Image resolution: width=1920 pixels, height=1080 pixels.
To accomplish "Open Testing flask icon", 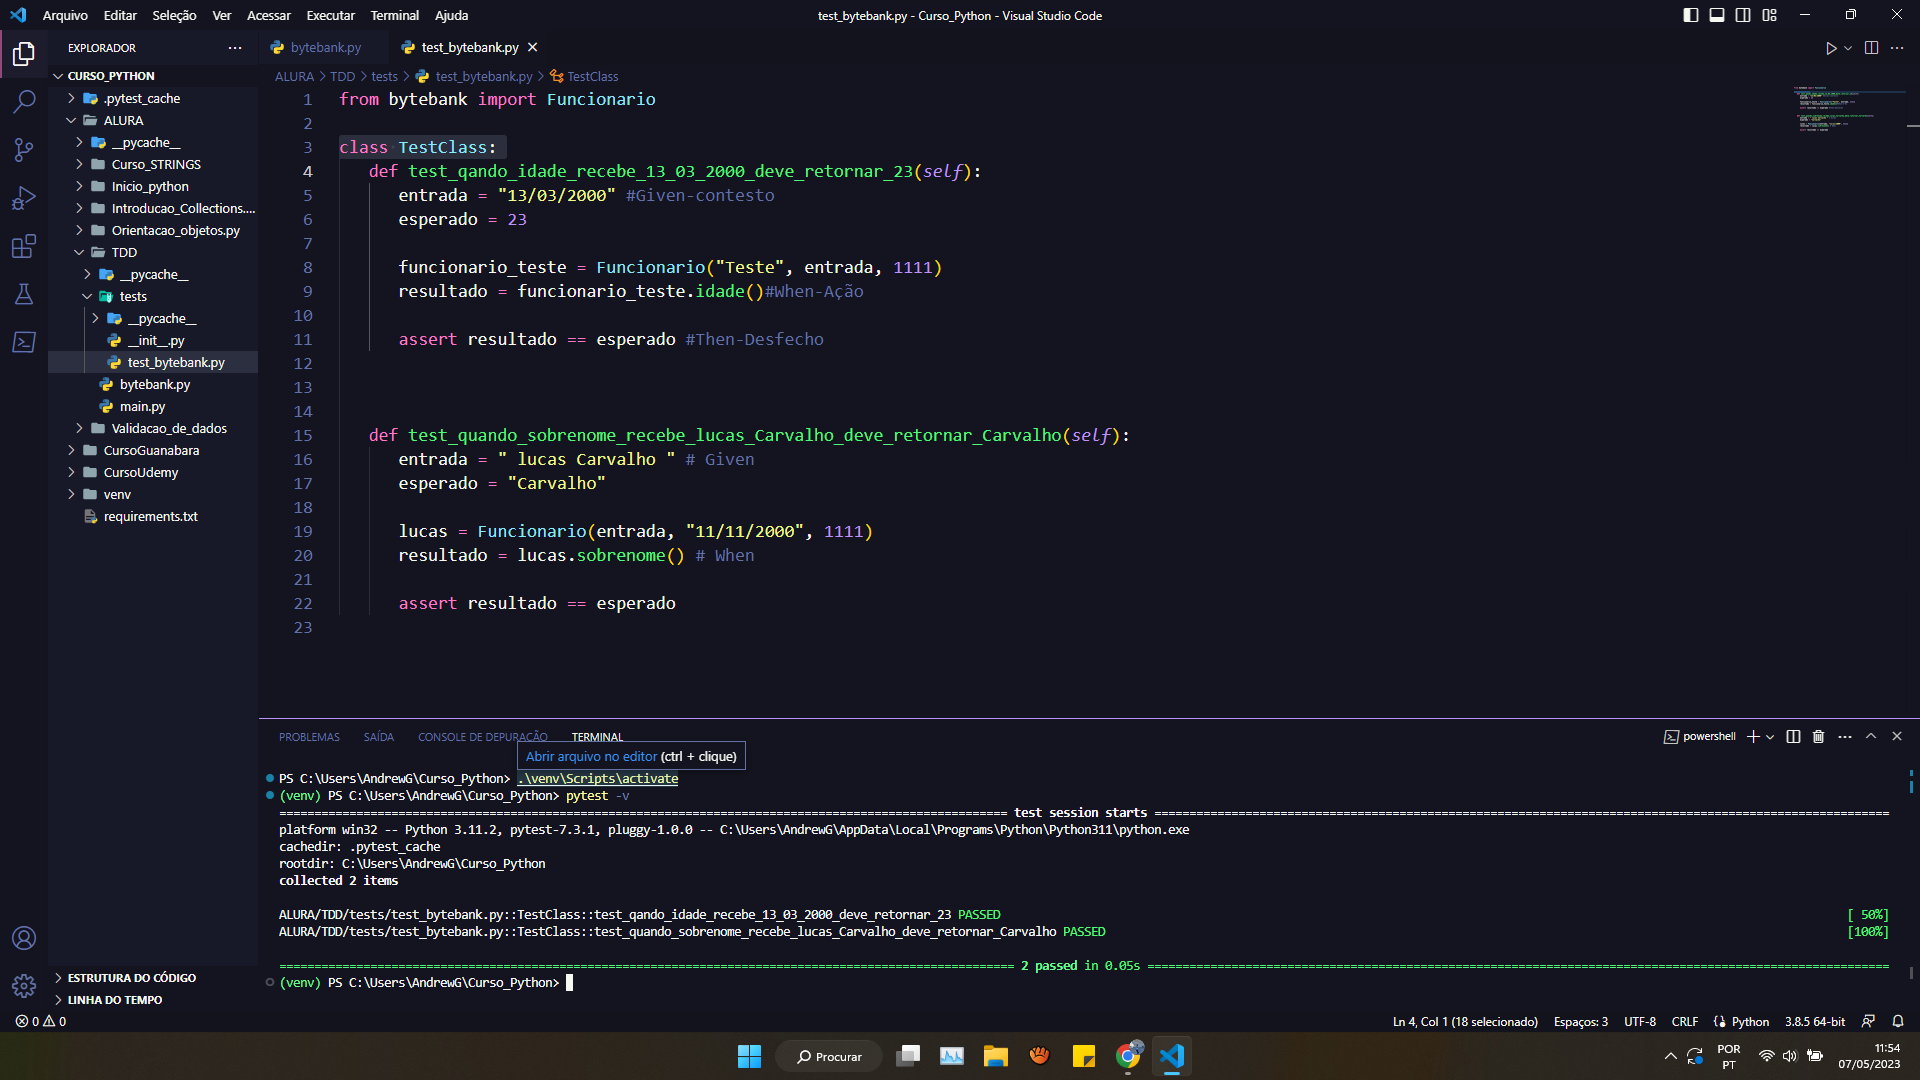I will point(24,294).
